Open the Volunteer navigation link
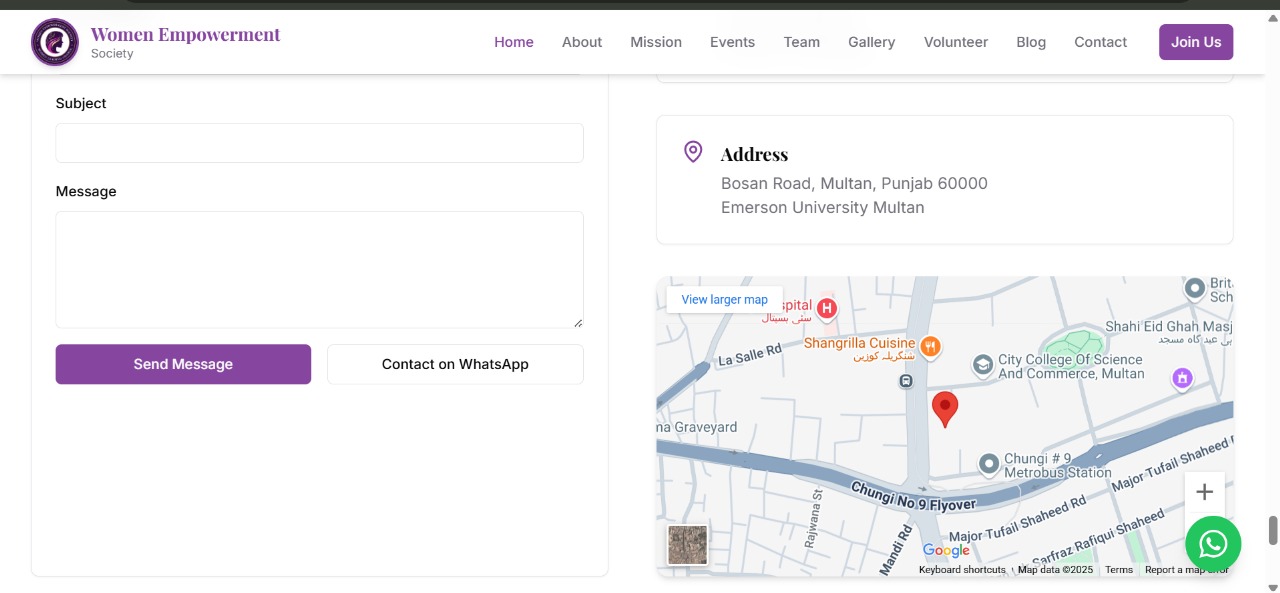This screenshot has height=593, width=1280. coord(955,42)
